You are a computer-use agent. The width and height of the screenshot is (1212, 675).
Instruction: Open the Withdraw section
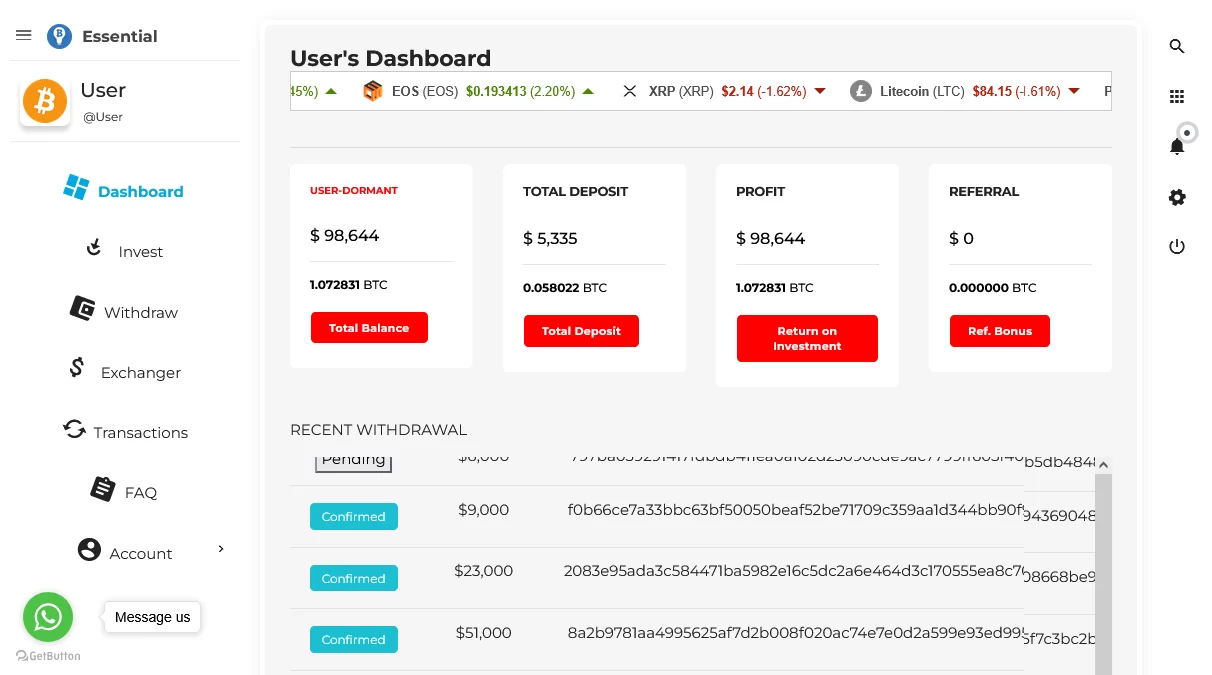point(124,312)
